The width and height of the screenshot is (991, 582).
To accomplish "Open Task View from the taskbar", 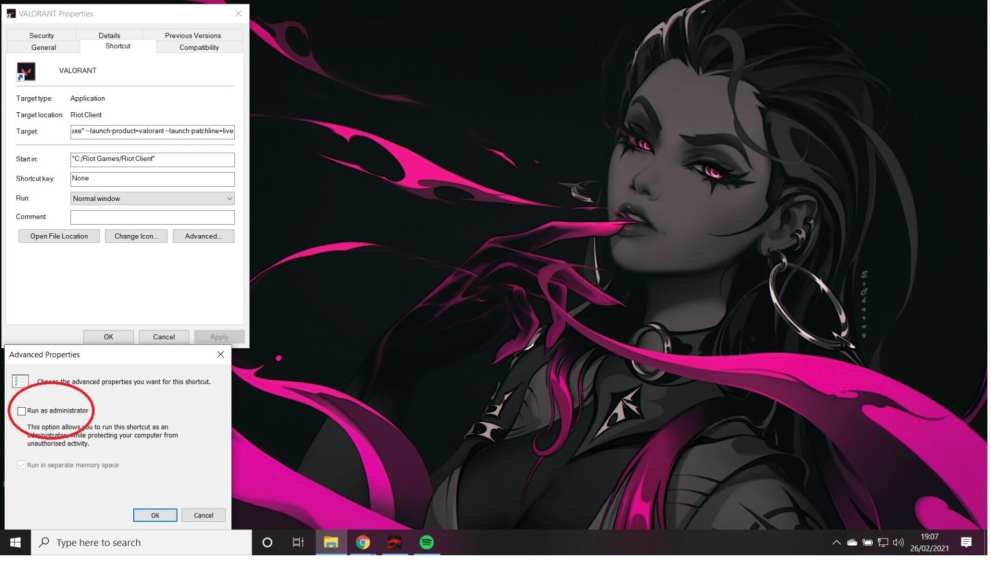I will [x=298, y=542].
